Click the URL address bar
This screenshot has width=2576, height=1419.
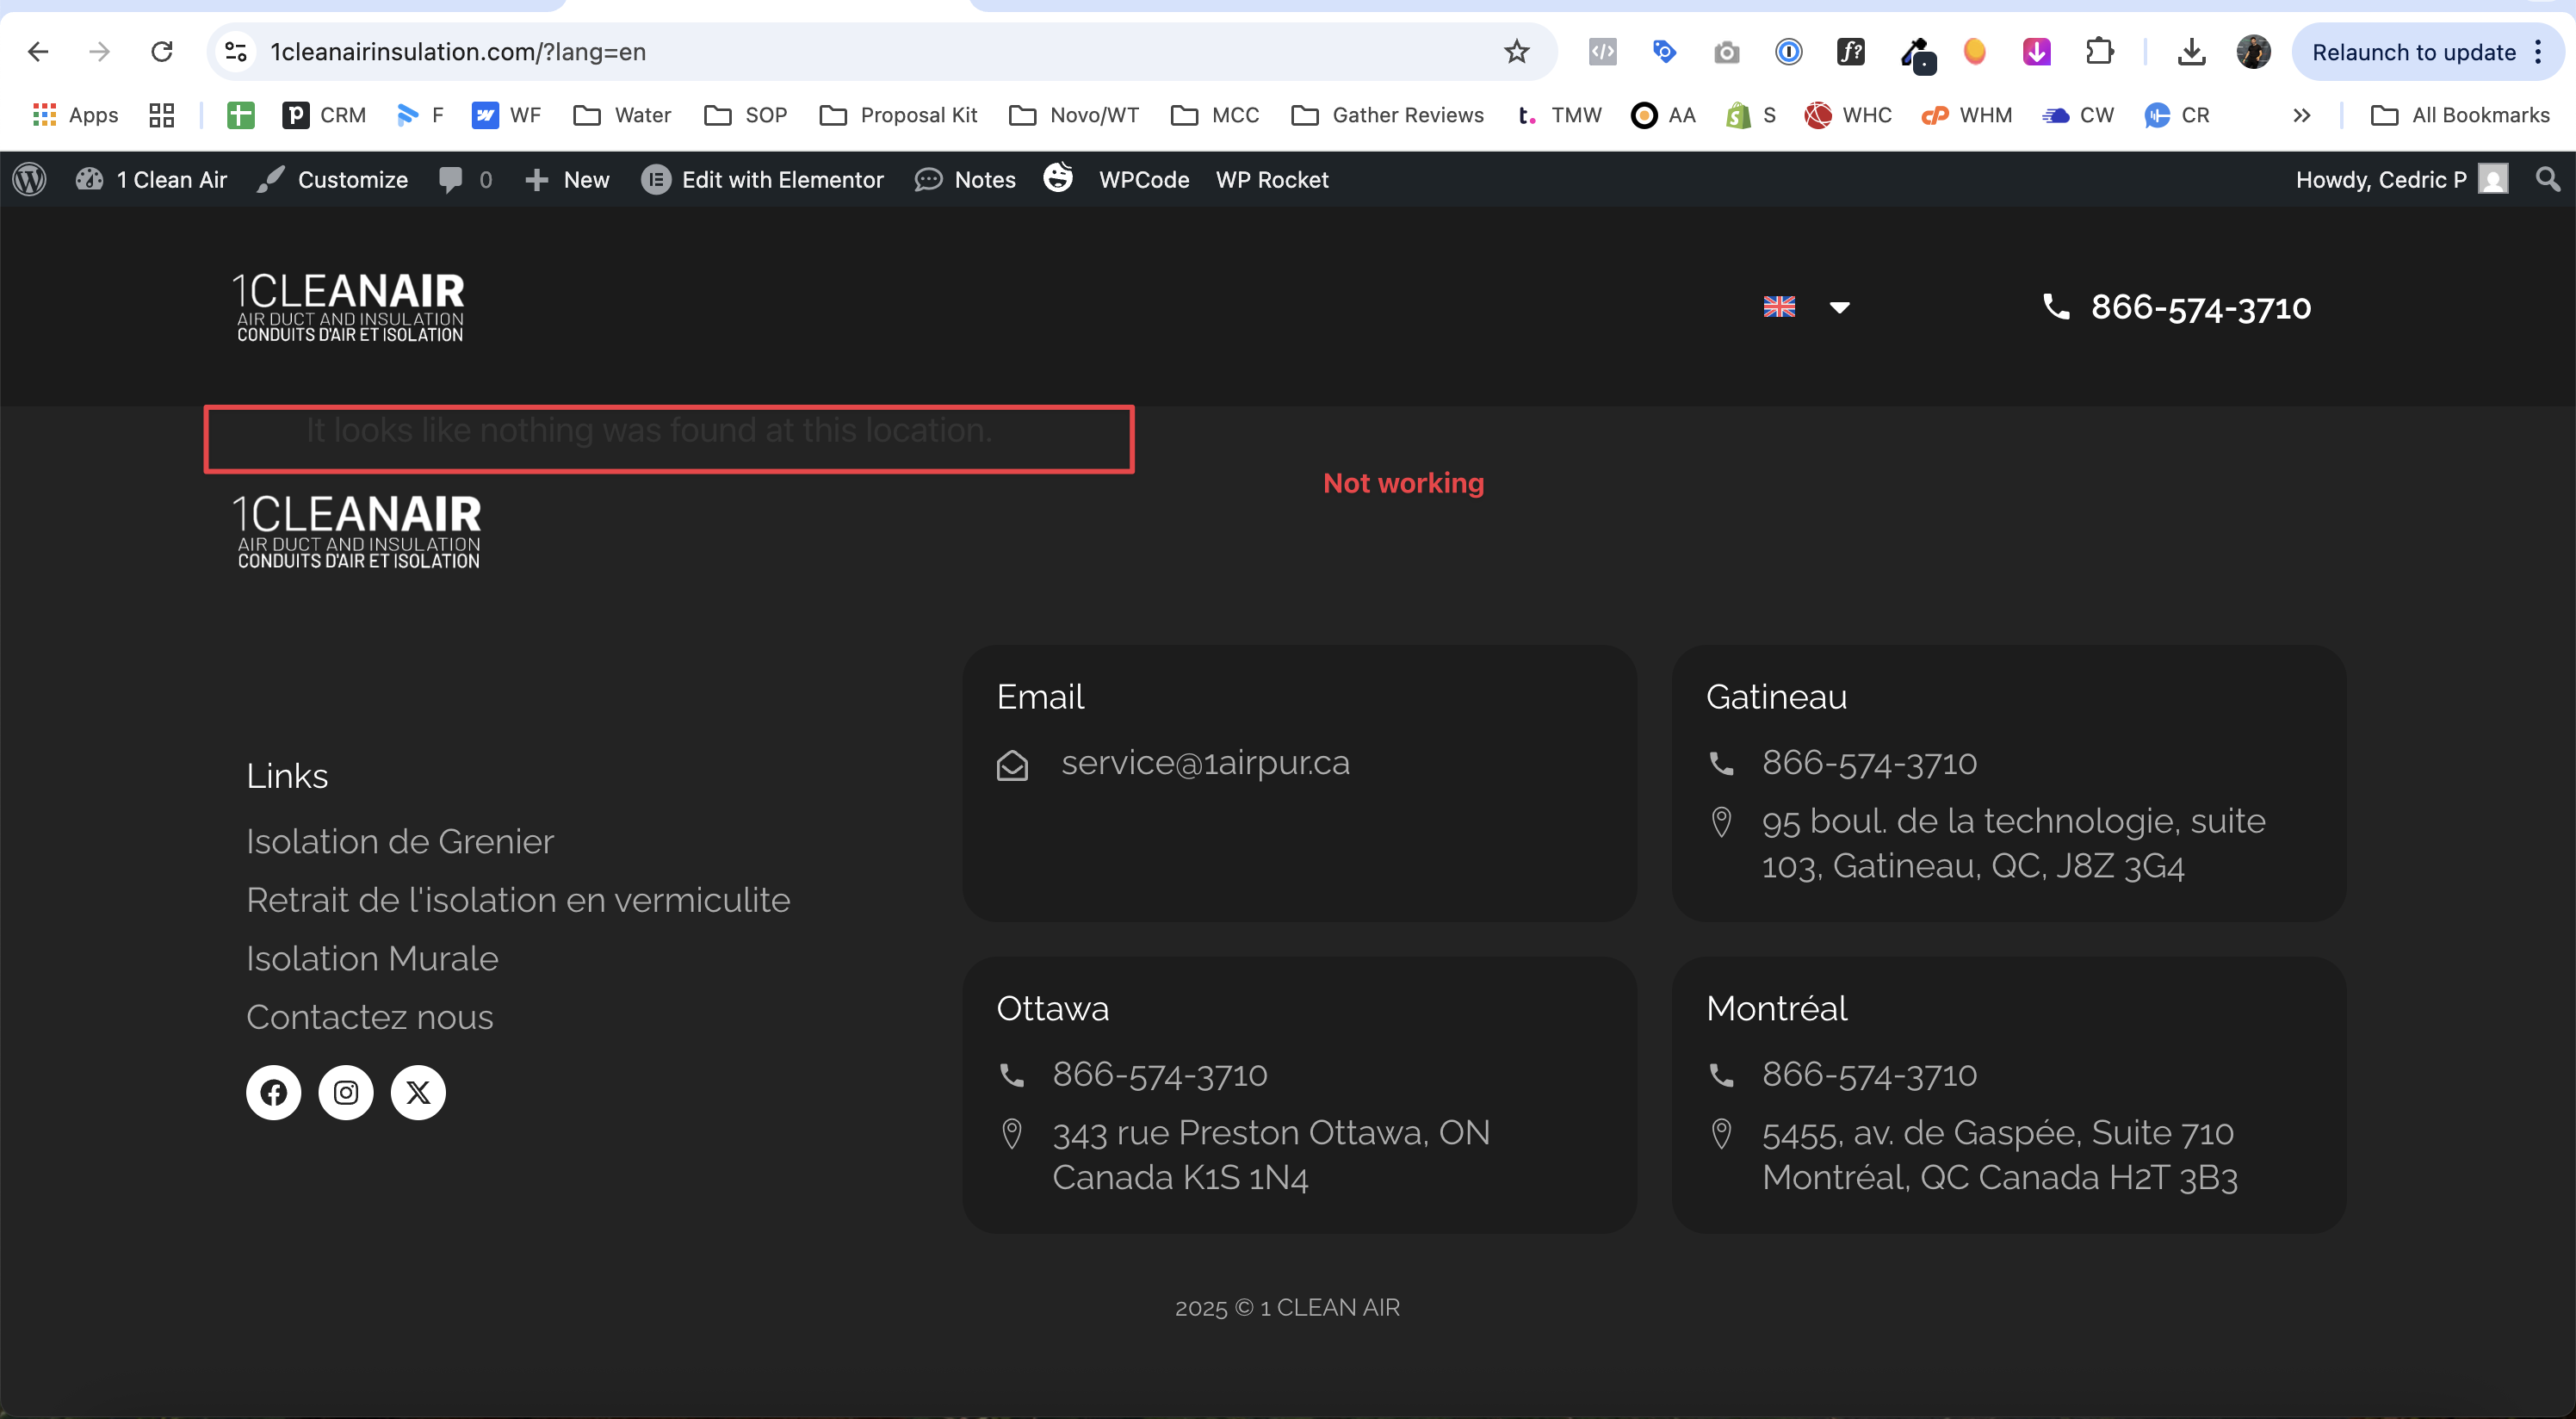(860, 52)
